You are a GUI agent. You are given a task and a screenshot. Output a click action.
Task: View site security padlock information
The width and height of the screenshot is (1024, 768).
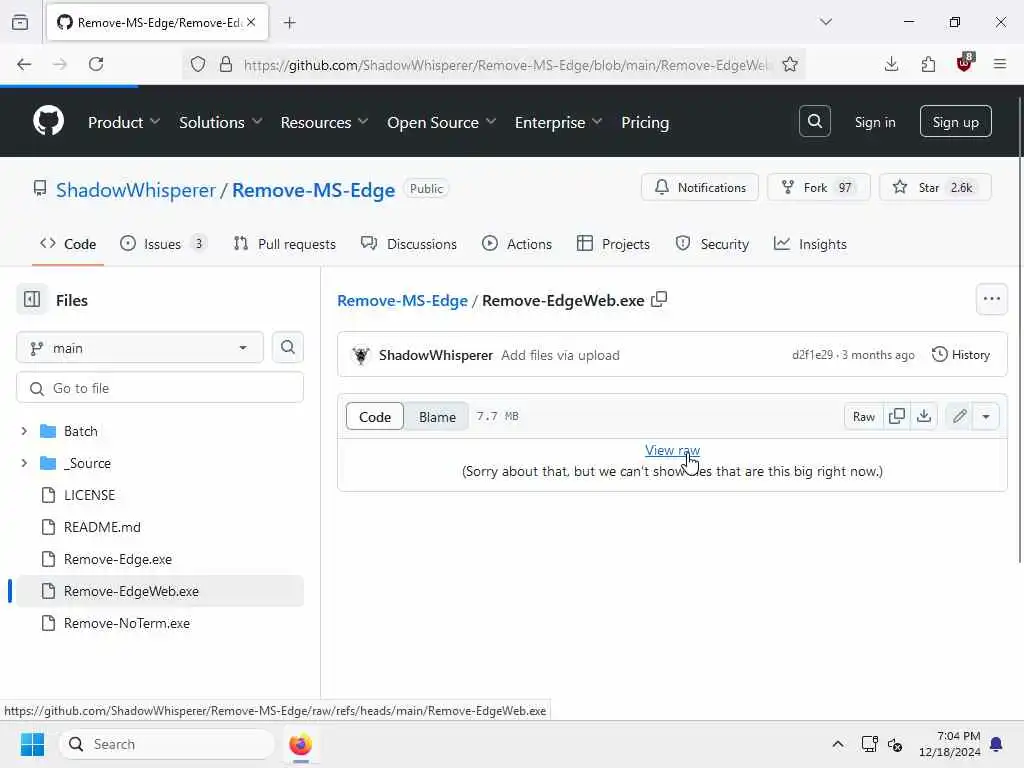tap(226, 64)
